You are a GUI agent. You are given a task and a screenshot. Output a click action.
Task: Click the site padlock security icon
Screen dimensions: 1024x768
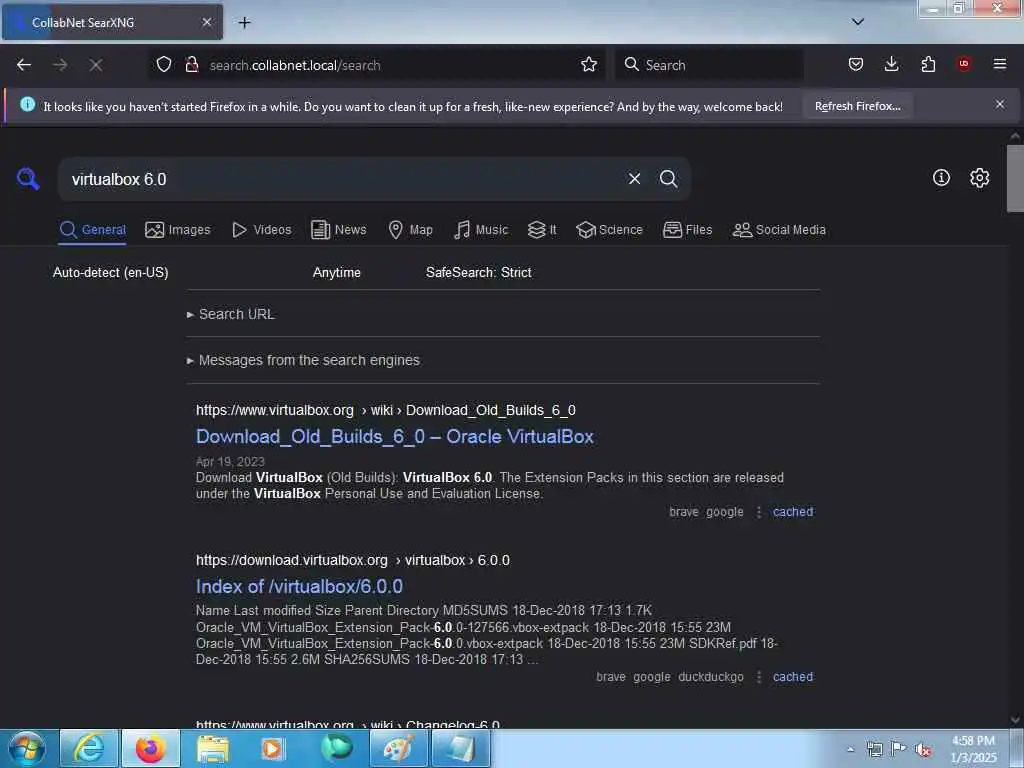point(192,65)
